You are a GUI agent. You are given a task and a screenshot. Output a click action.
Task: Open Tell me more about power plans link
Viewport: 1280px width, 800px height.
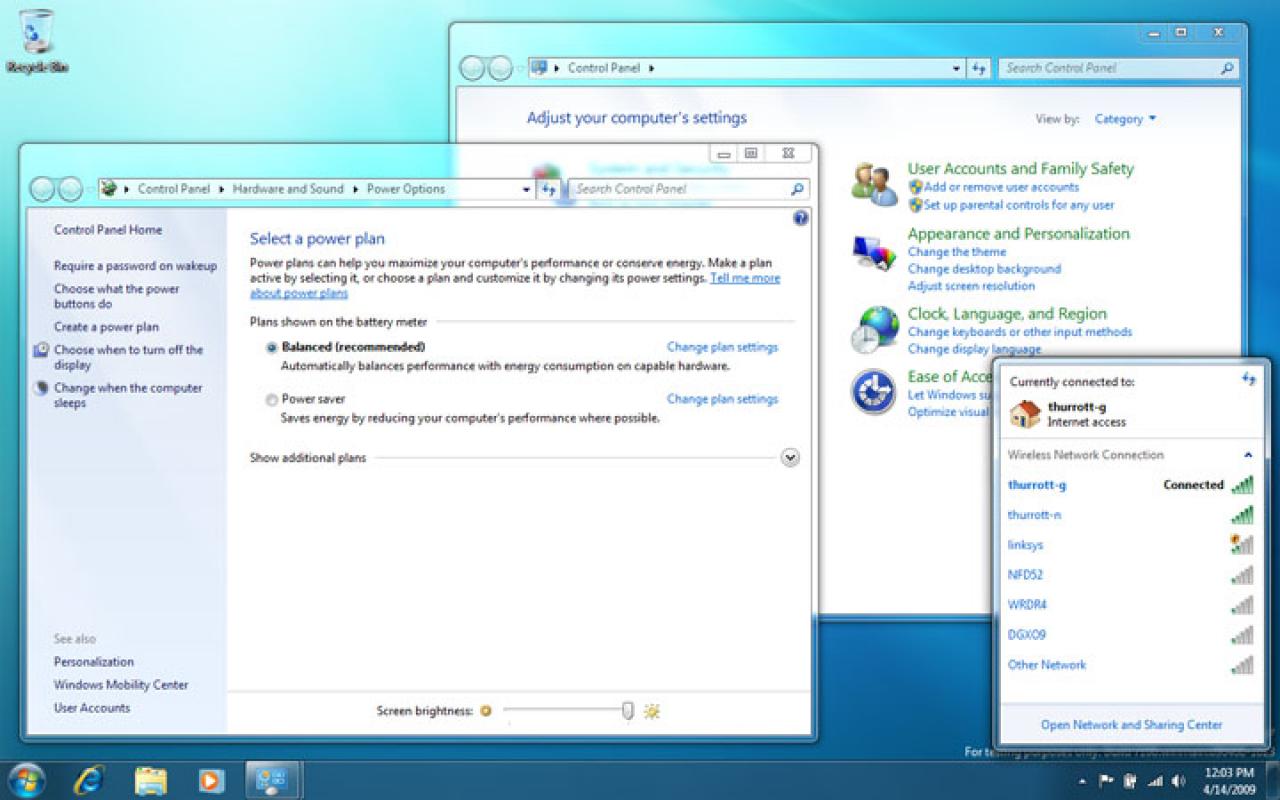[x=745, y=278]
